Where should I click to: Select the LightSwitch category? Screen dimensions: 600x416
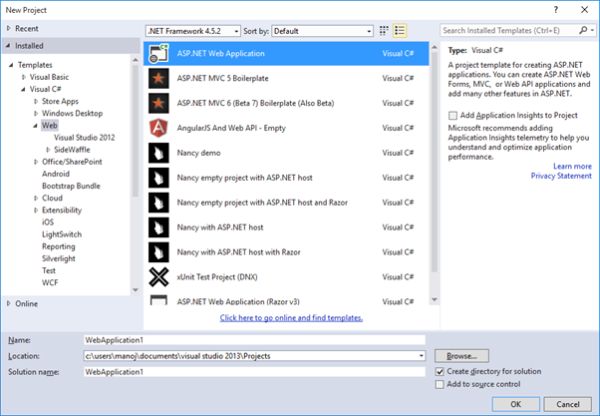(62, 235)
